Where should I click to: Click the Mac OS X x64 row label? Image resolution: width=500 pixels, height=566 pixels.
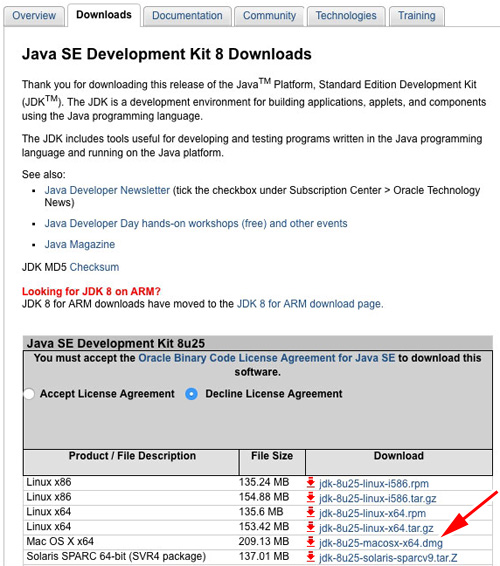60,541
